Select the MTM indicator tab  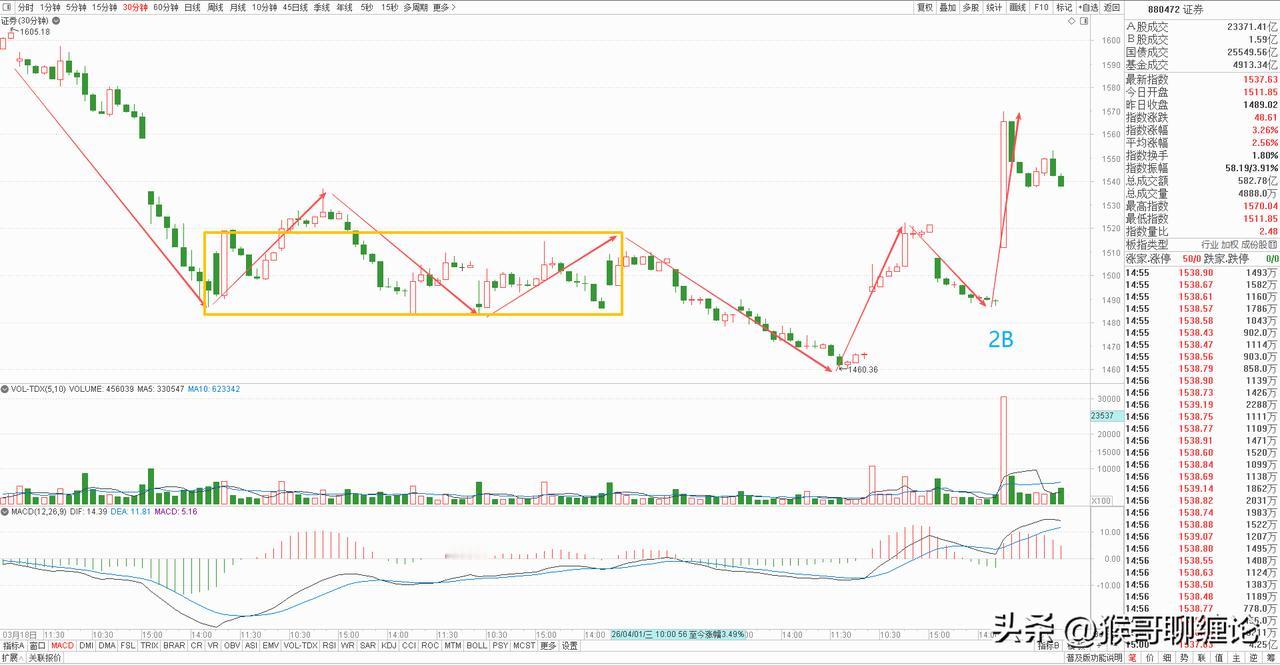453,646
